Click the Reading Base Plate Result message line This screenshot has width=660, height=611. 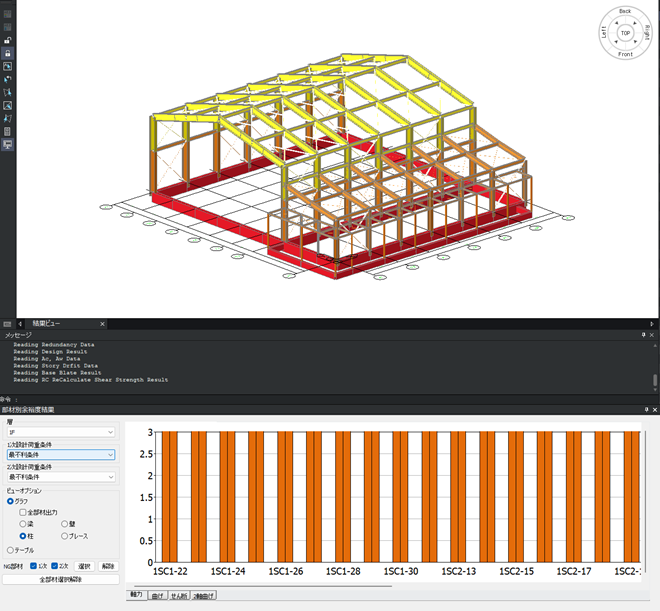(57, 373)
